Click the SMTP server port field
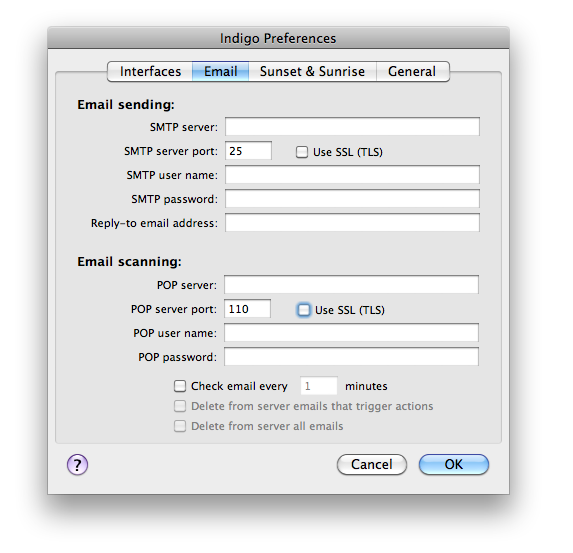This screenshot has width=573, height=553. (248, 151)
